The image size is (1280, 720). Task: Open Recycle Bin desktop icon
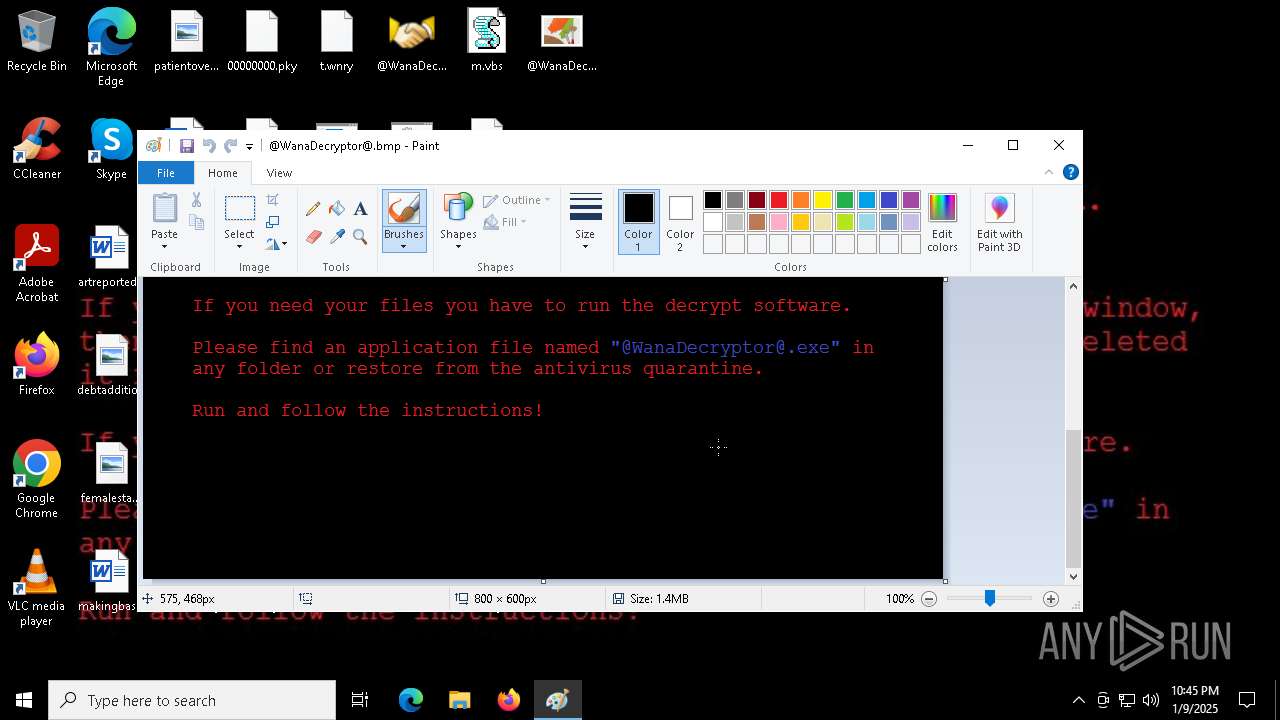(x=37, y=42)
